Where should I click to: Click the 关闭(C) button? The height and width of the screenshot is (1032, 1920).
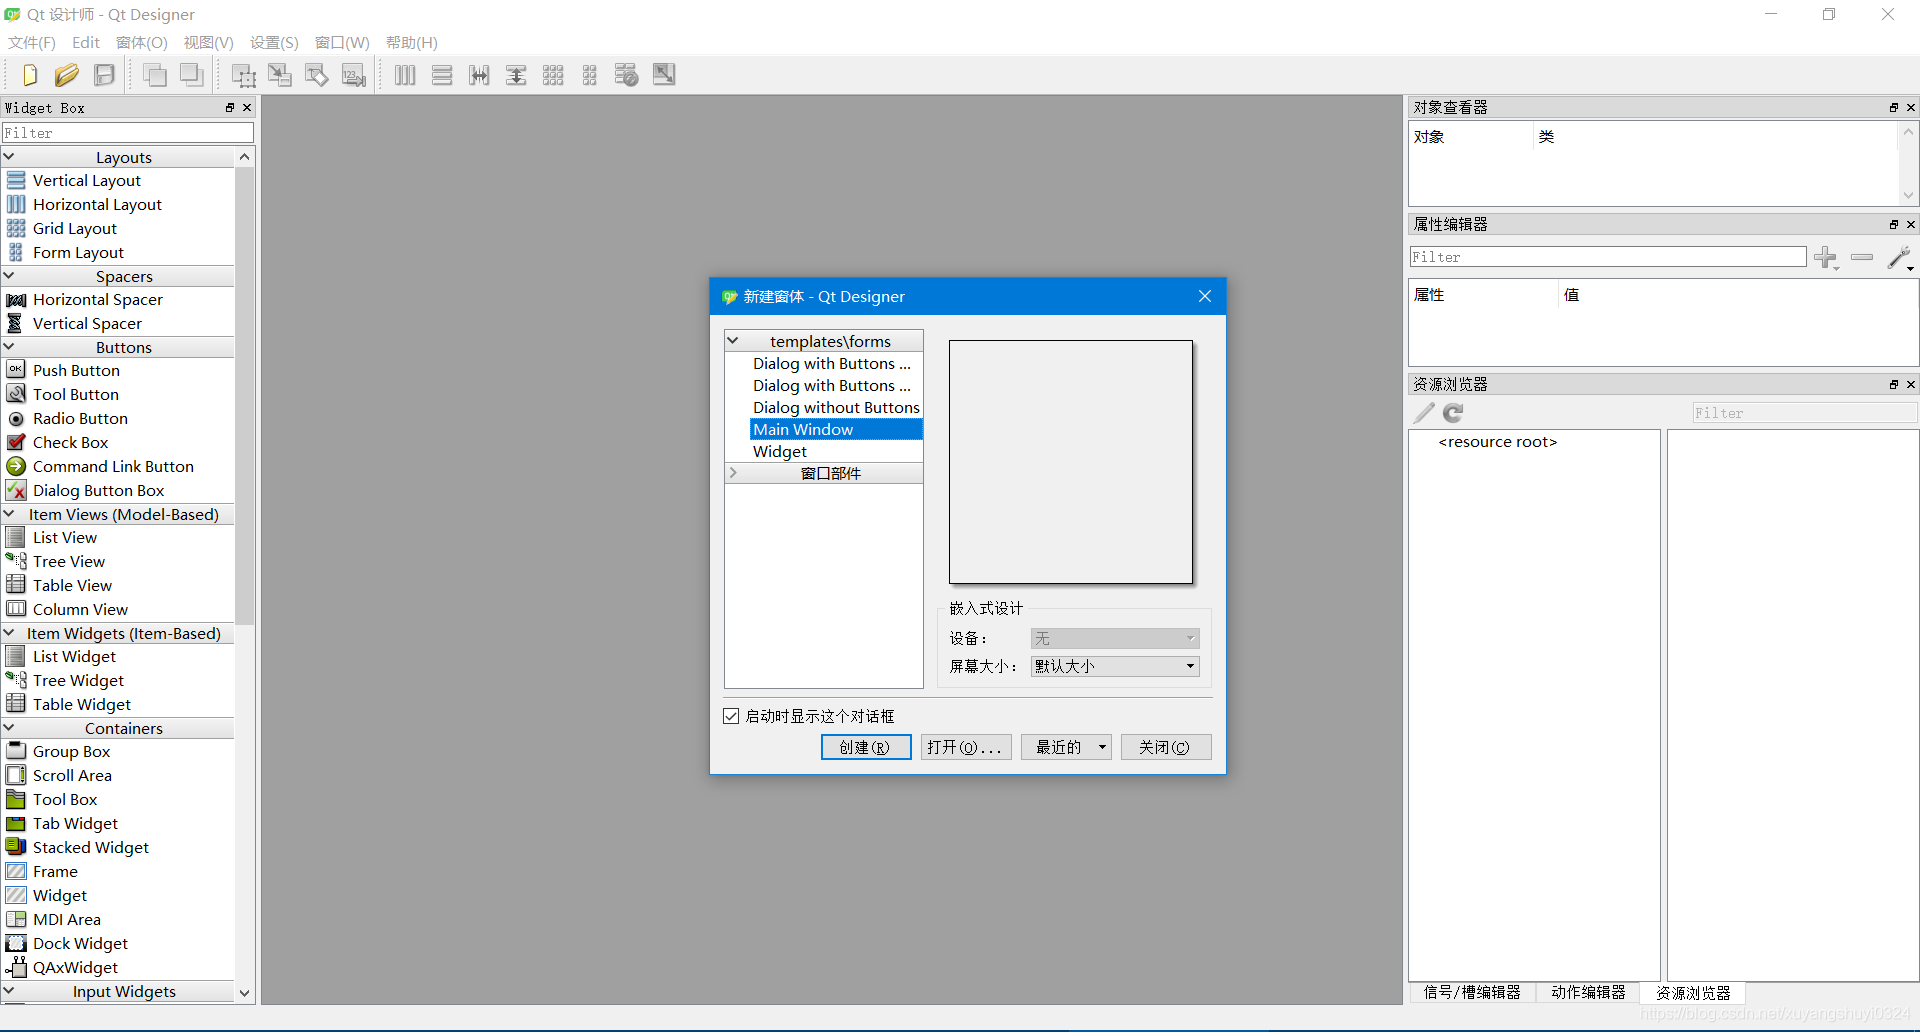pyautogui.click(x=1166, y=747)
